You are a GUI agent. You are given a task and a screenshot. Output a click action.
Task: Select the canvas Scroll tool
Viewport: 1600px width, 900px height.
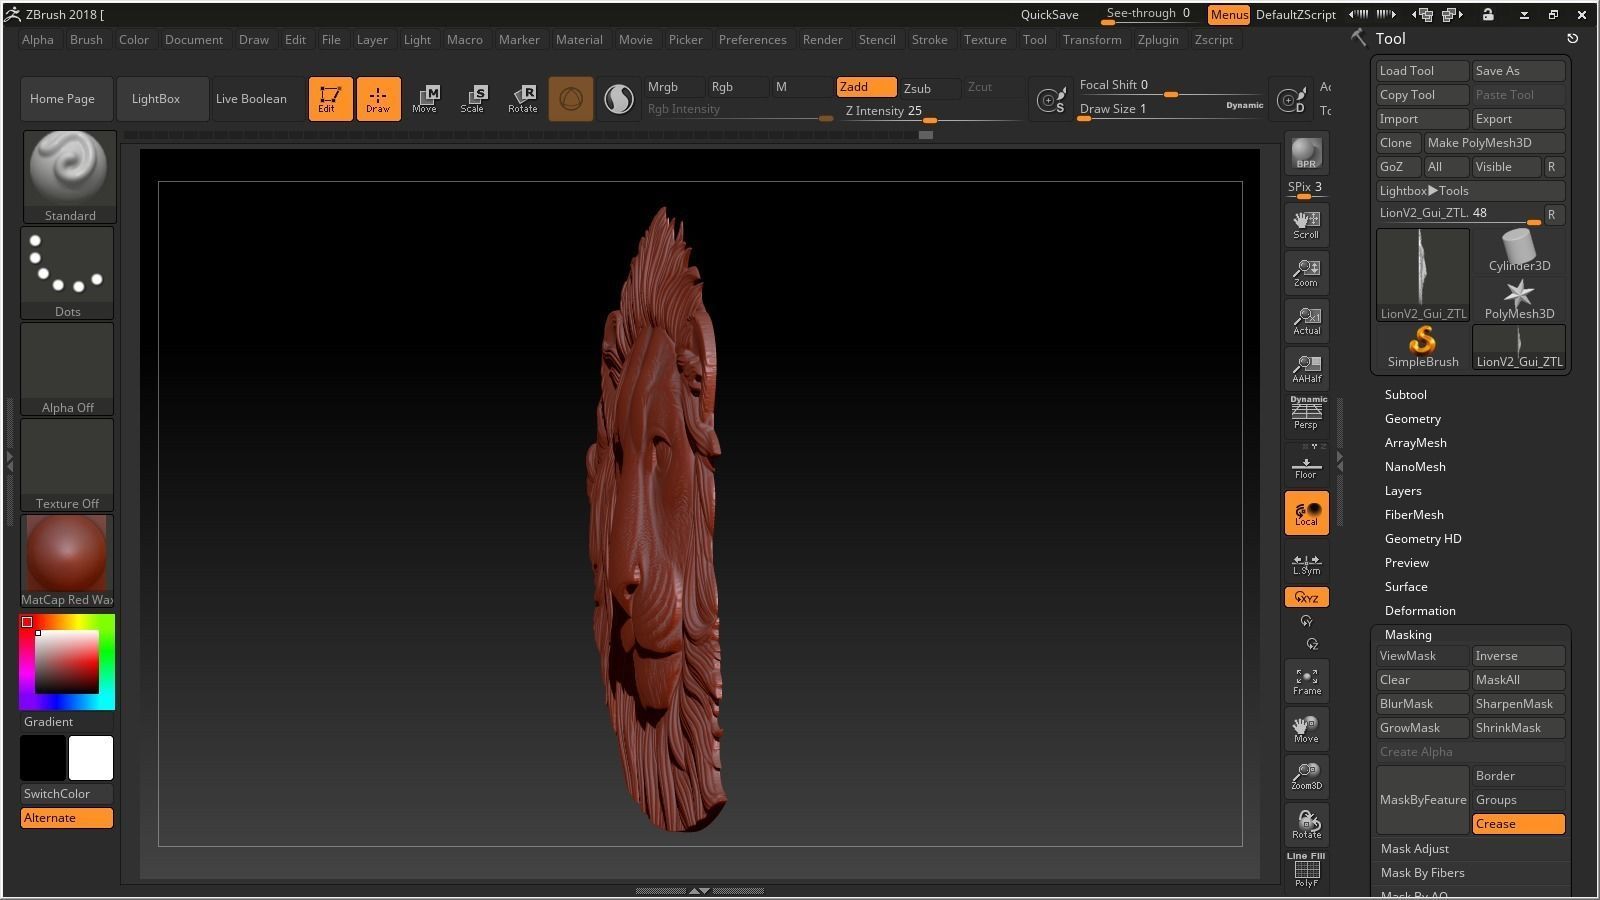coord(1306,224)
